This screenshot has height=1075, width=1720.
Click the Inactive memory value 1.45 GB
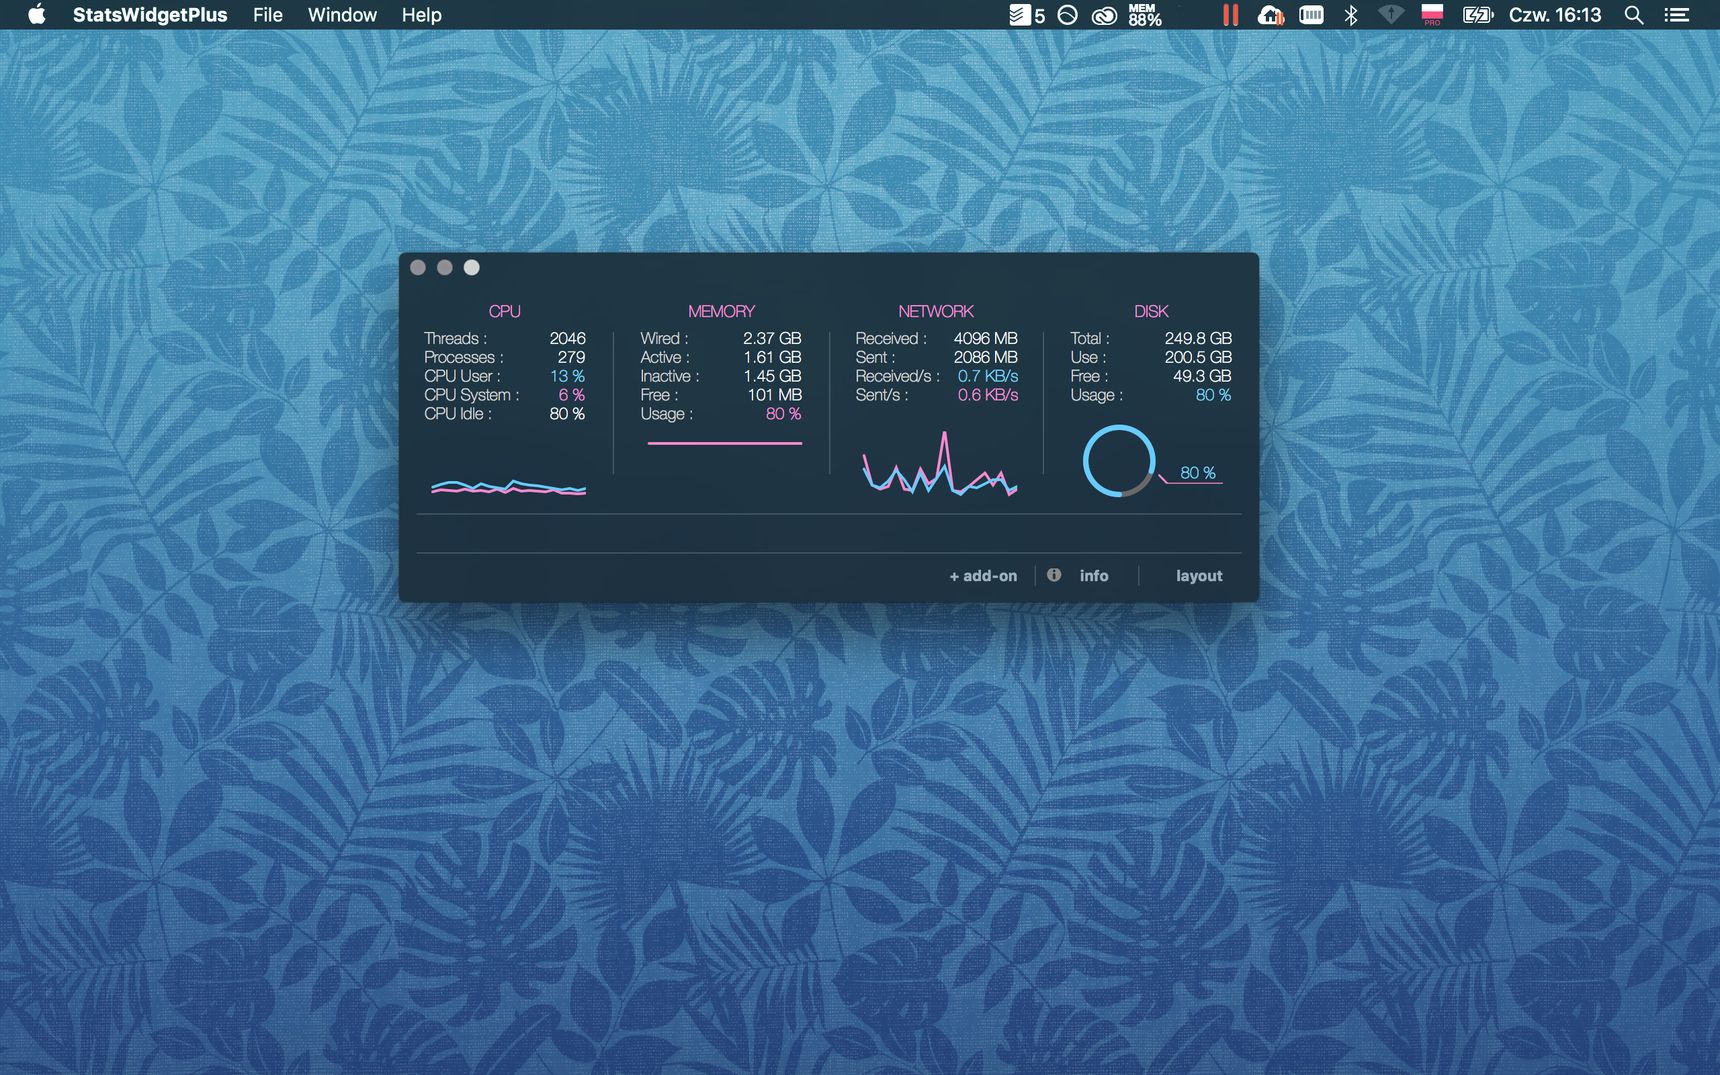click(x=772, y=376)
